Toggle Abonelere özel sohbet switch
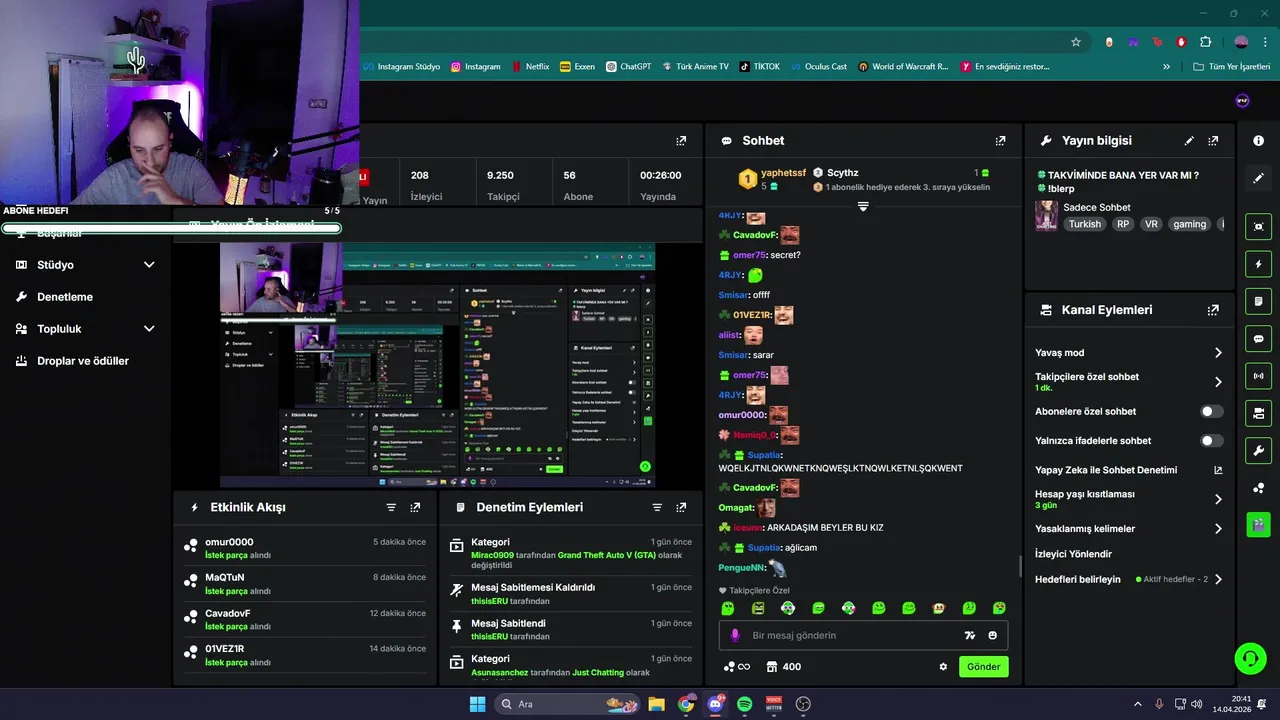The image size is (1280, 720). pos(1211,411)
